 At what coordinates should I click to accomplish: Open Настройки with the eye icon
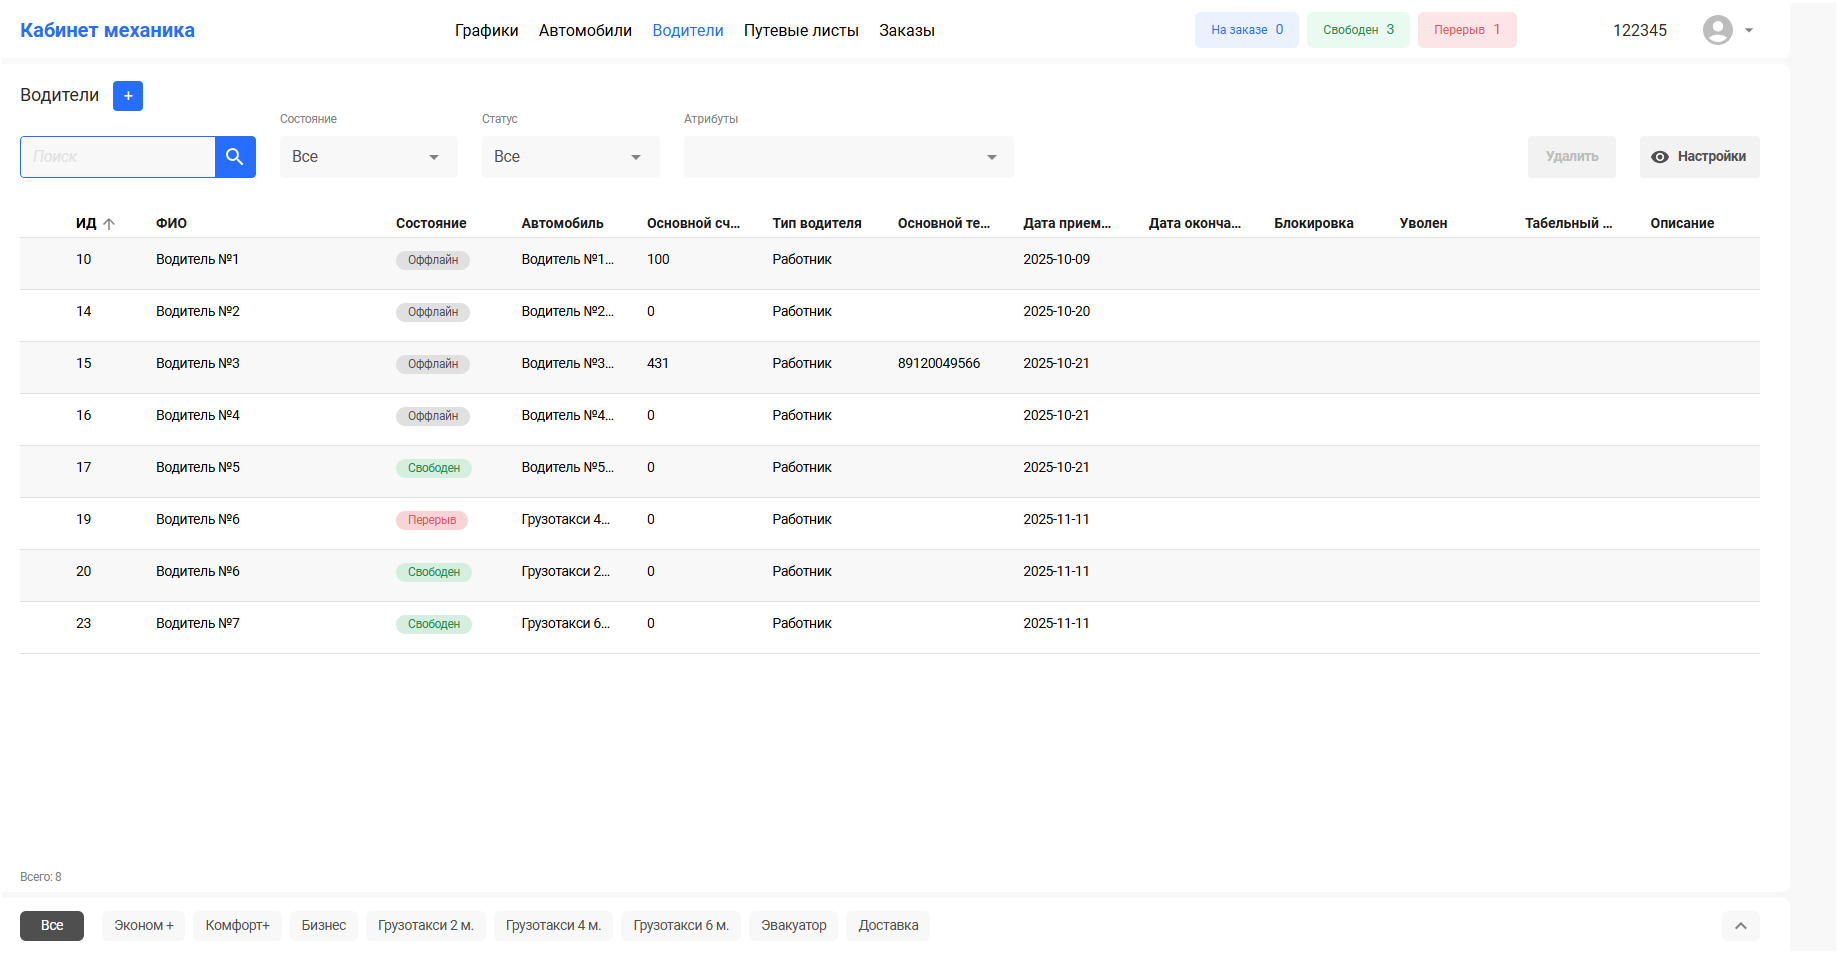1699,157
